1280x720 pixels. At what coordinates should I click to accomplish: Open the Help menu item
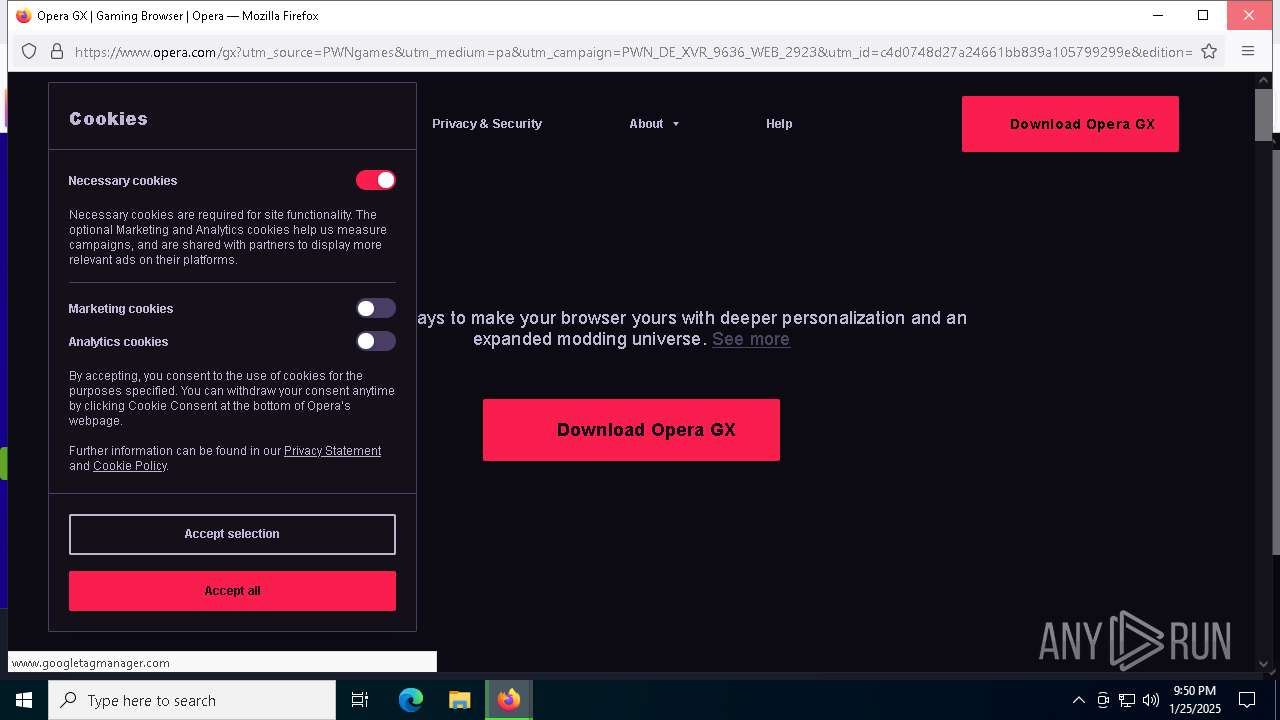tap(779, 124)
